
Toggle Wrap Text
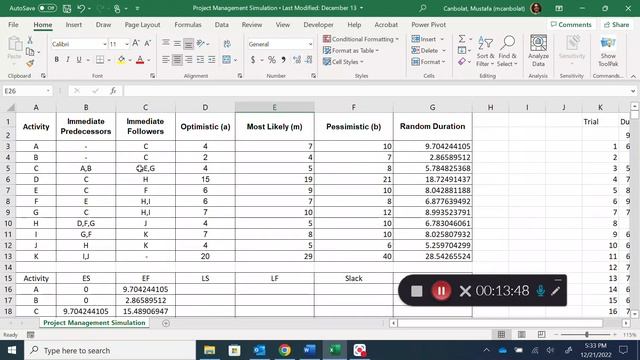(x=227, y=43)
